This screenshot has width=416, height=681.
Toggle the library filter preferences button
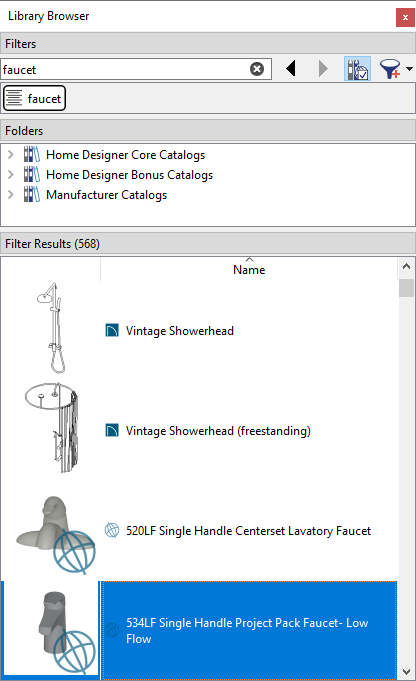(x=357, y=69)
